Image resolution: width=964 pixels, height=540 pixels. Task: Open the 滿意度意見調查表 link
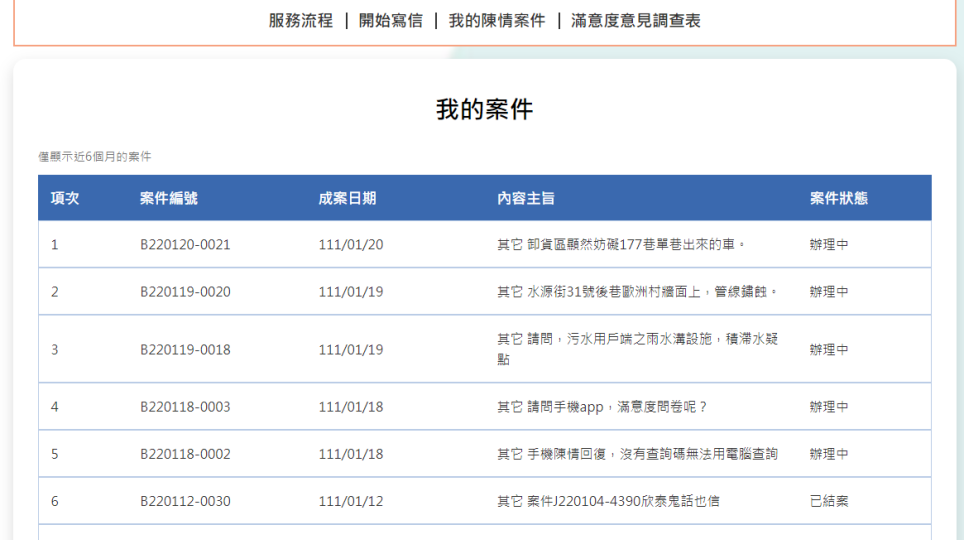tap(635, 20)
